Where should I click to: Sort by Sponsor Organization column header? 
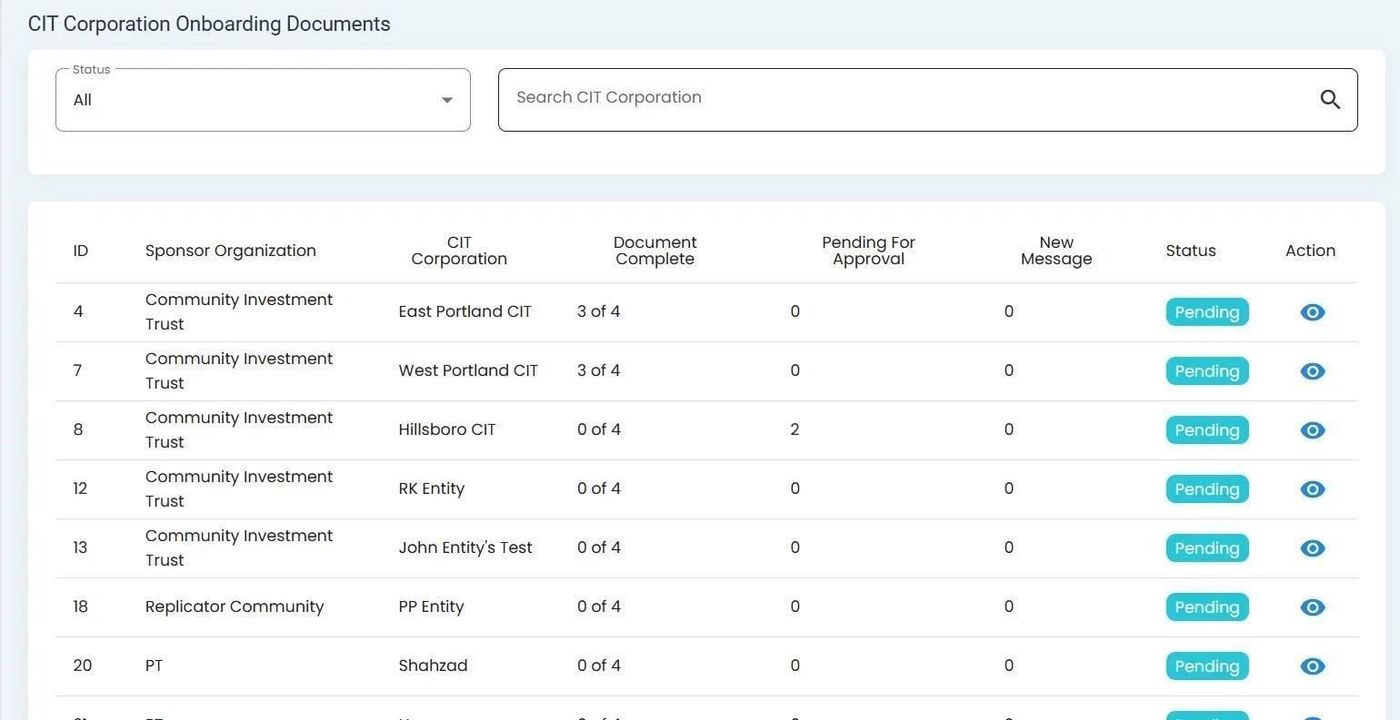(x=230, y=251)
